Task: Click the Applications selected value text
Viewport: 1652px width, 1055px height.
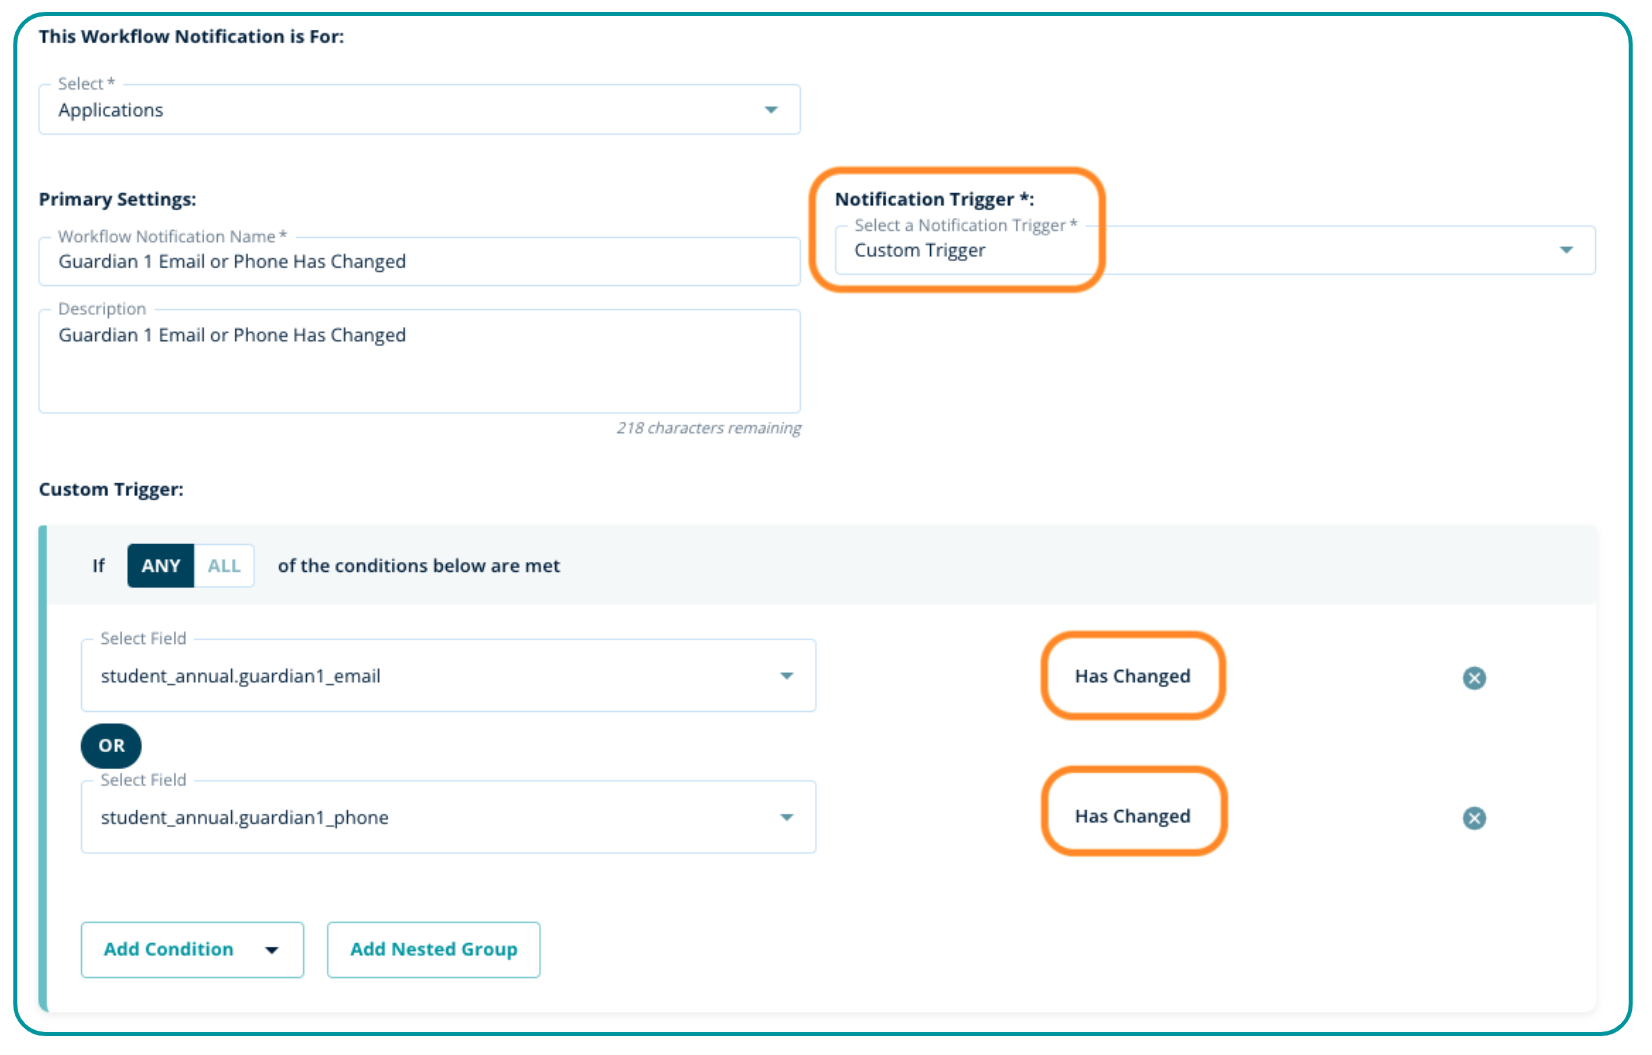Action: pyautogui.click(x=111, y=111)
